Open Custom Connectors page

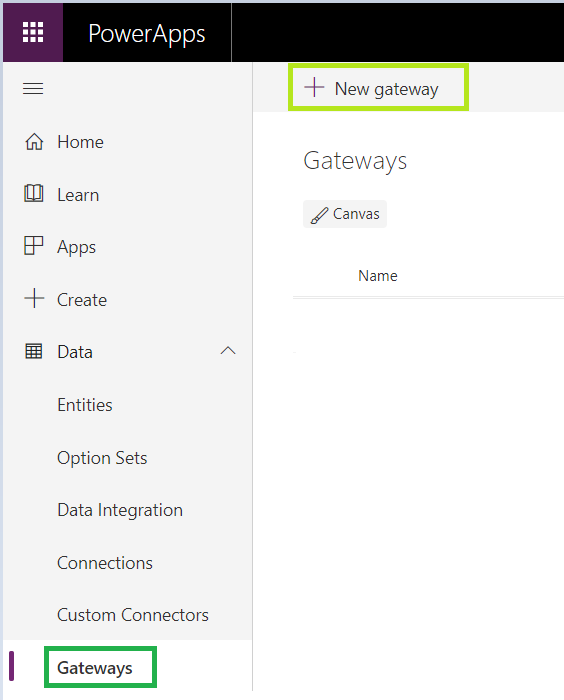click(x=133, y=615)
